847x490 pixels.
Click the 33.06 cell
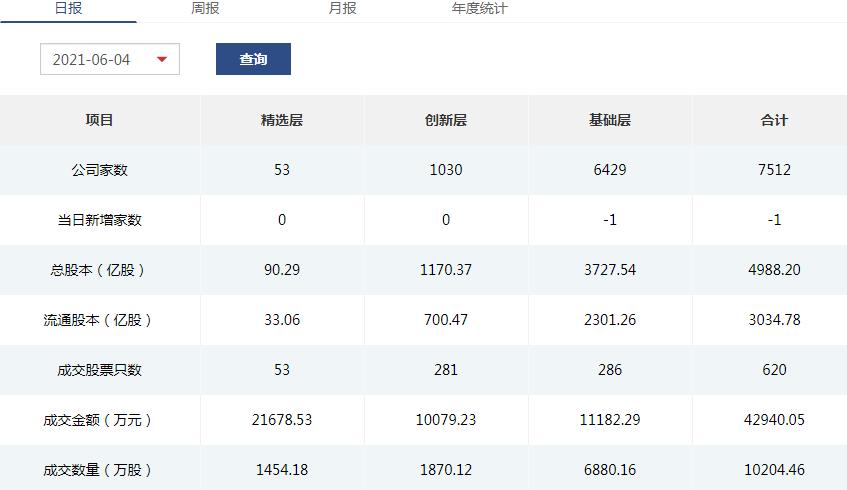282,320
